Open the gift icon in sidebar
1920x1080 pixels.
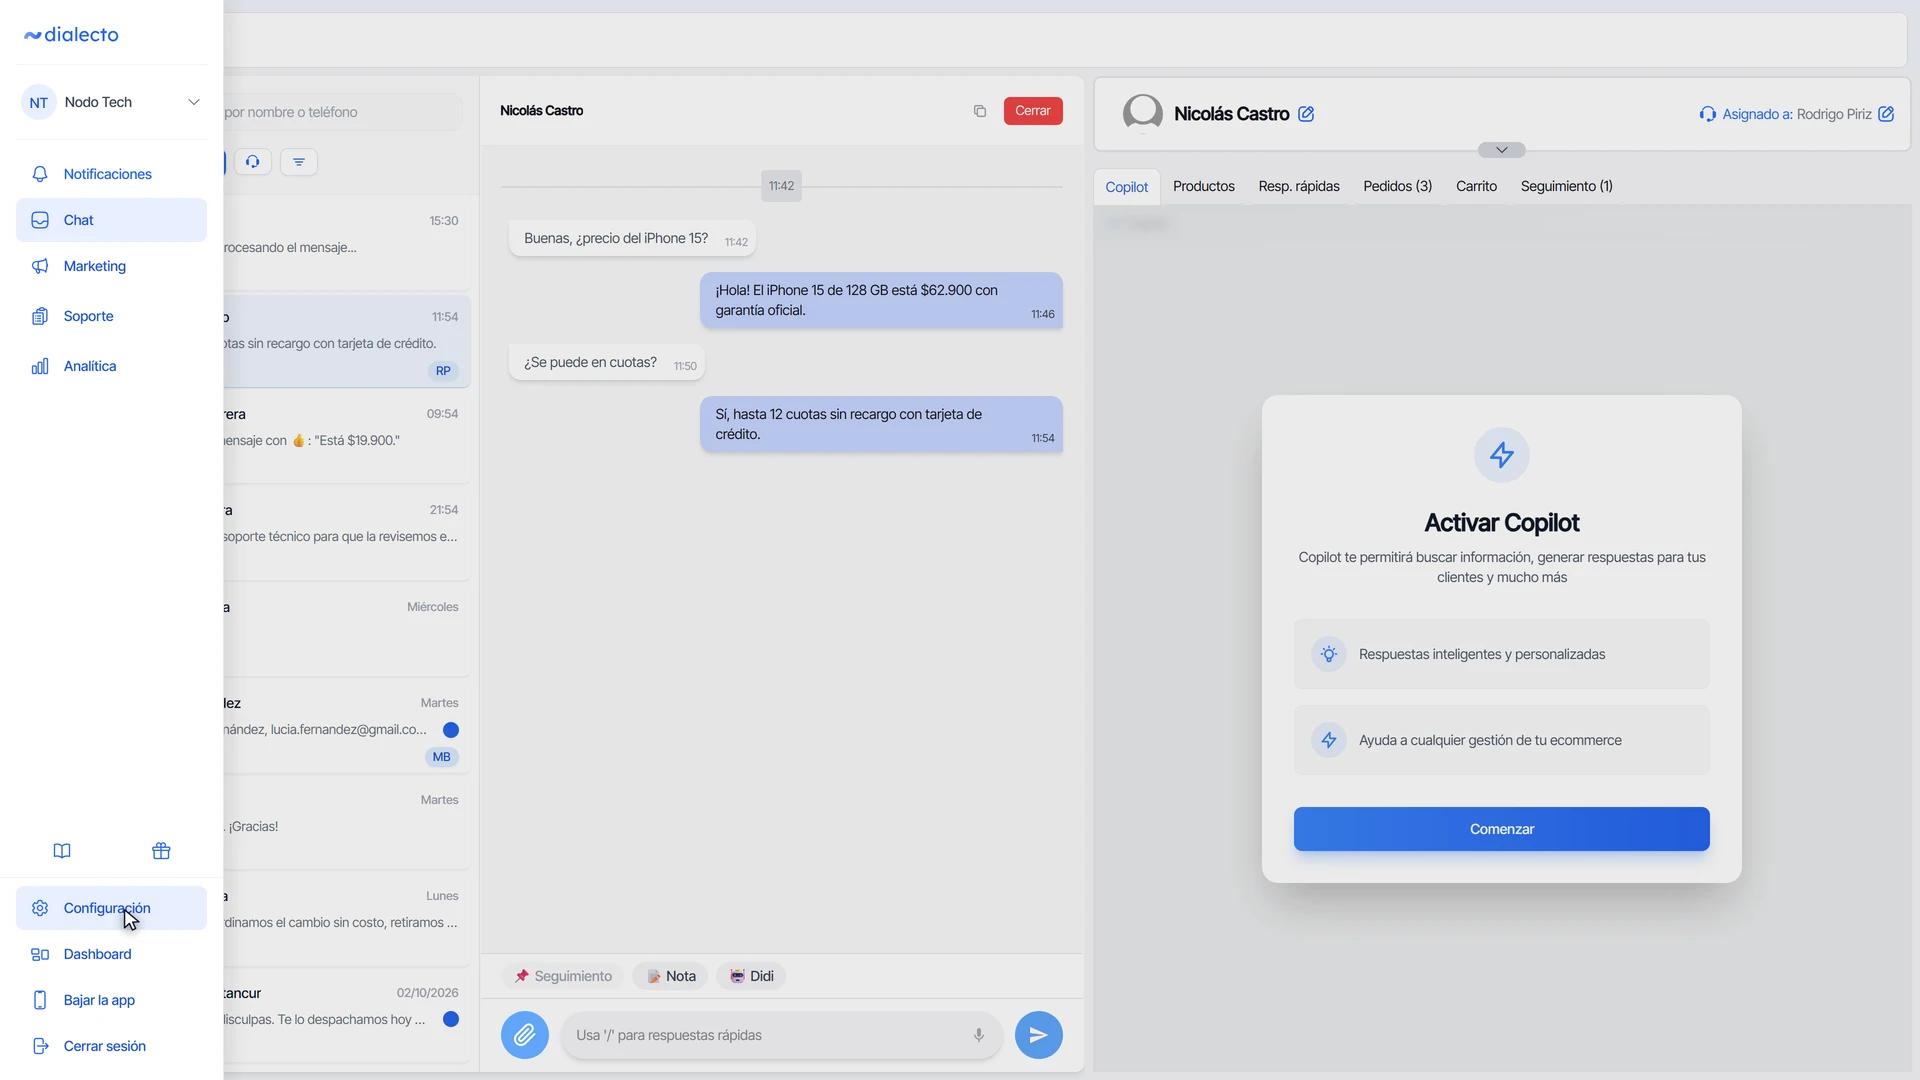tap(161, 851)
